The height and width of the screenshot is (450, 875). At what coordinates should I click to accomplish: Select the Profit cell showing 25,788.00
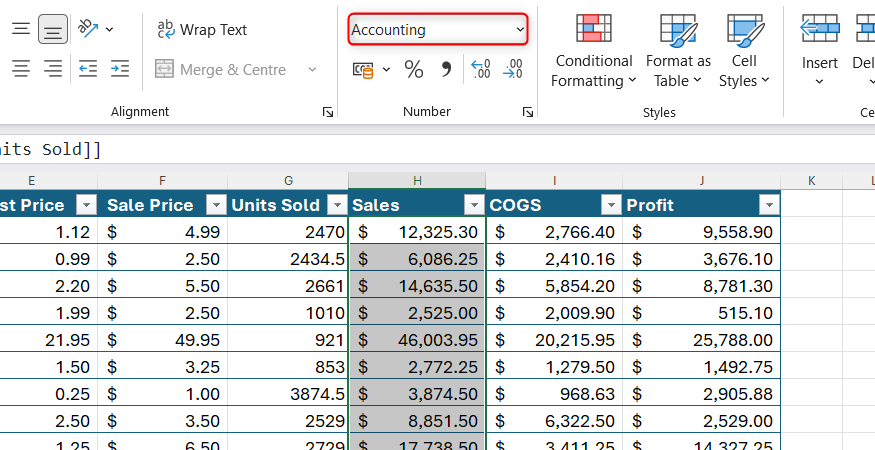[x=701, y=340]
